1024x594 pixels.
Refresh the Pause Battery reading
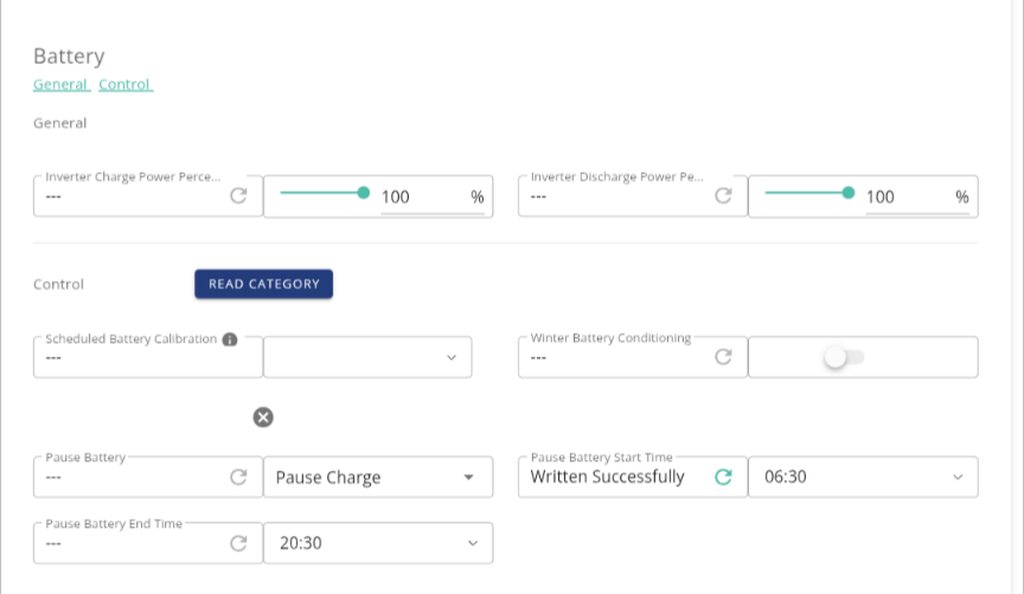(238, 477)
